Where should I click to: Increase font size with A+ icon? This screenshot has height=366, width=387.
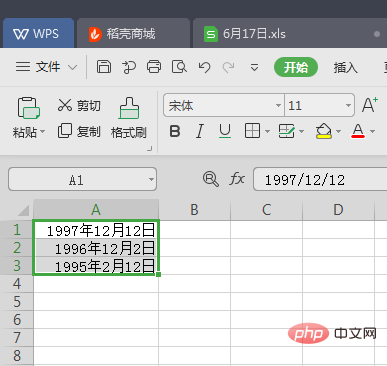pos(370,105)
